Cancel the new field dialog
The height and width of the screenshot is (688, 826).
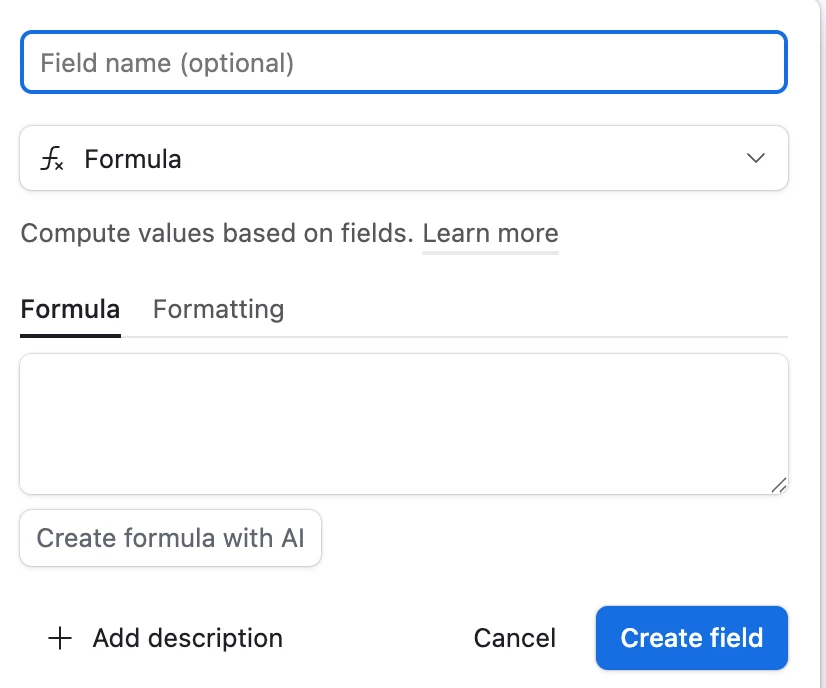tap(515, 638)
